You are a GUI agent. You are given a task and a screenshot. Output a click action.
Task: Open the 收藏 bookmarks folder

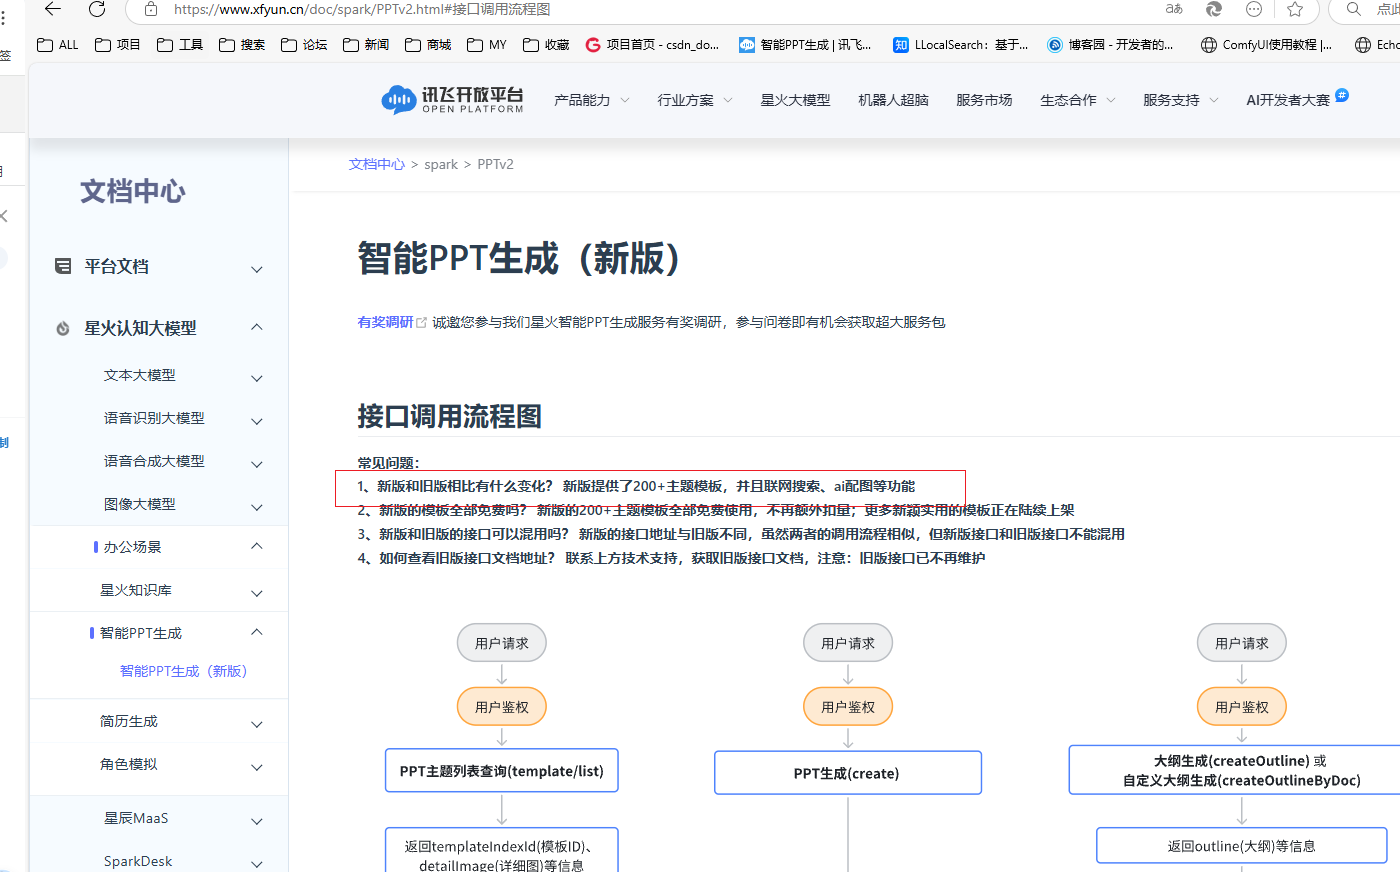coord(546,45)
